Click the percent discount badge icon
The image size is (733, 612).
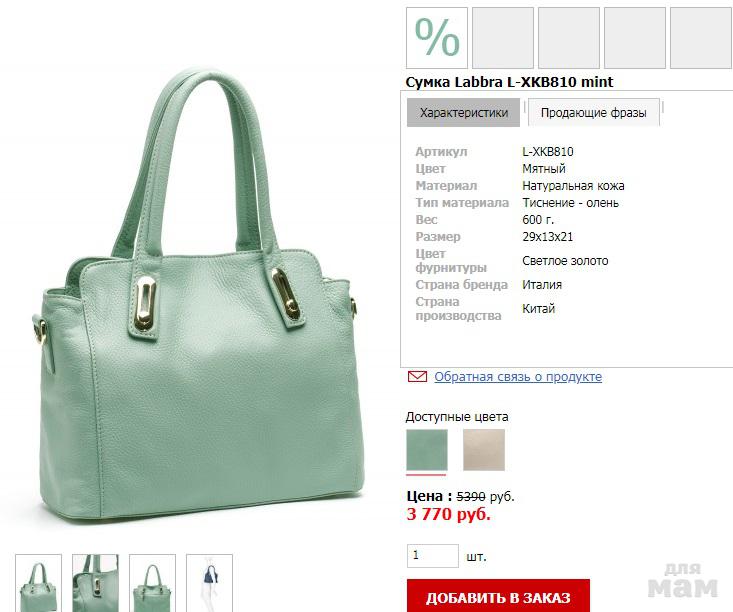(x=437, y=38)
